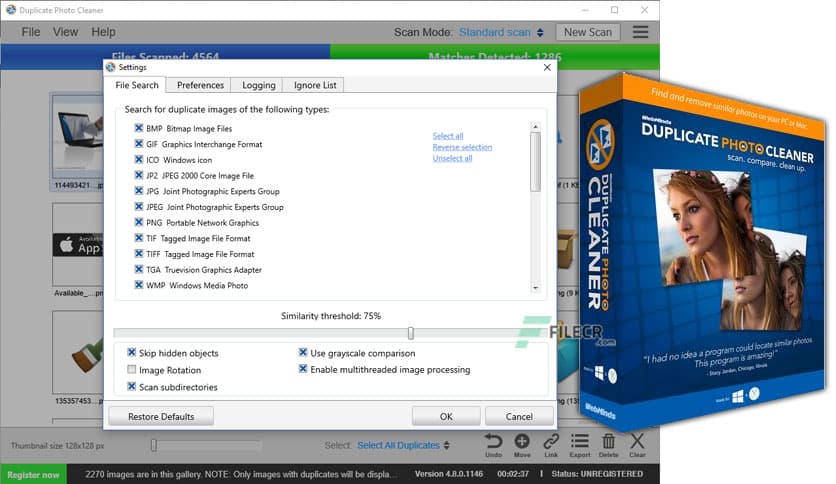Open the View menu
The height and width of the screenshot is (484, 836).
(x=65, y=32)
